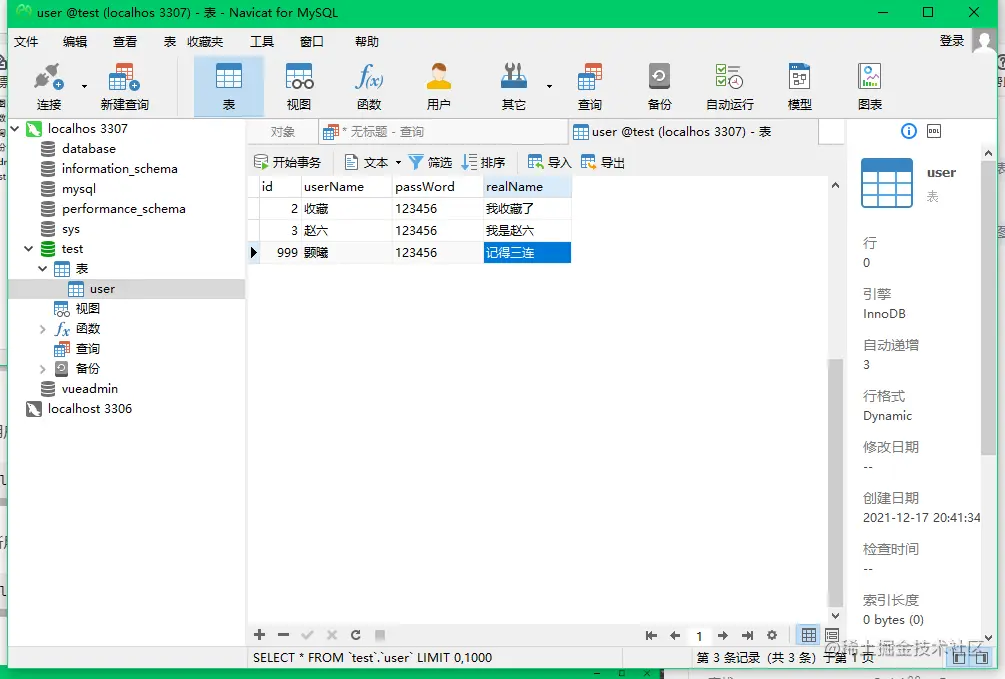
Task: Open the 文本 dropdown arrow
Action: 398,163
